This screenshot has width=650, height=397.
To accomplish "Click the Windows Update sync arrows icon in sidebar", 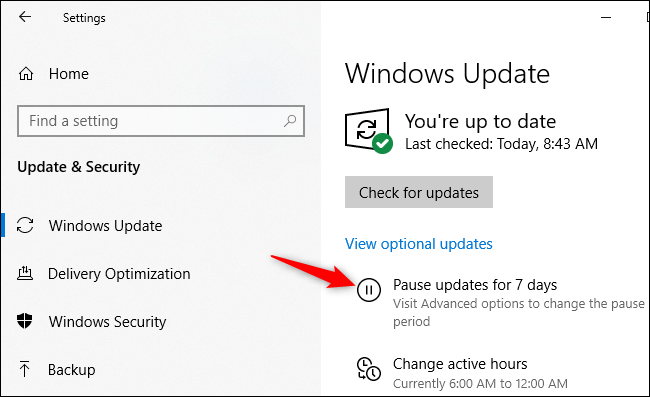I will pyautogui.click(x=25, y=225).
